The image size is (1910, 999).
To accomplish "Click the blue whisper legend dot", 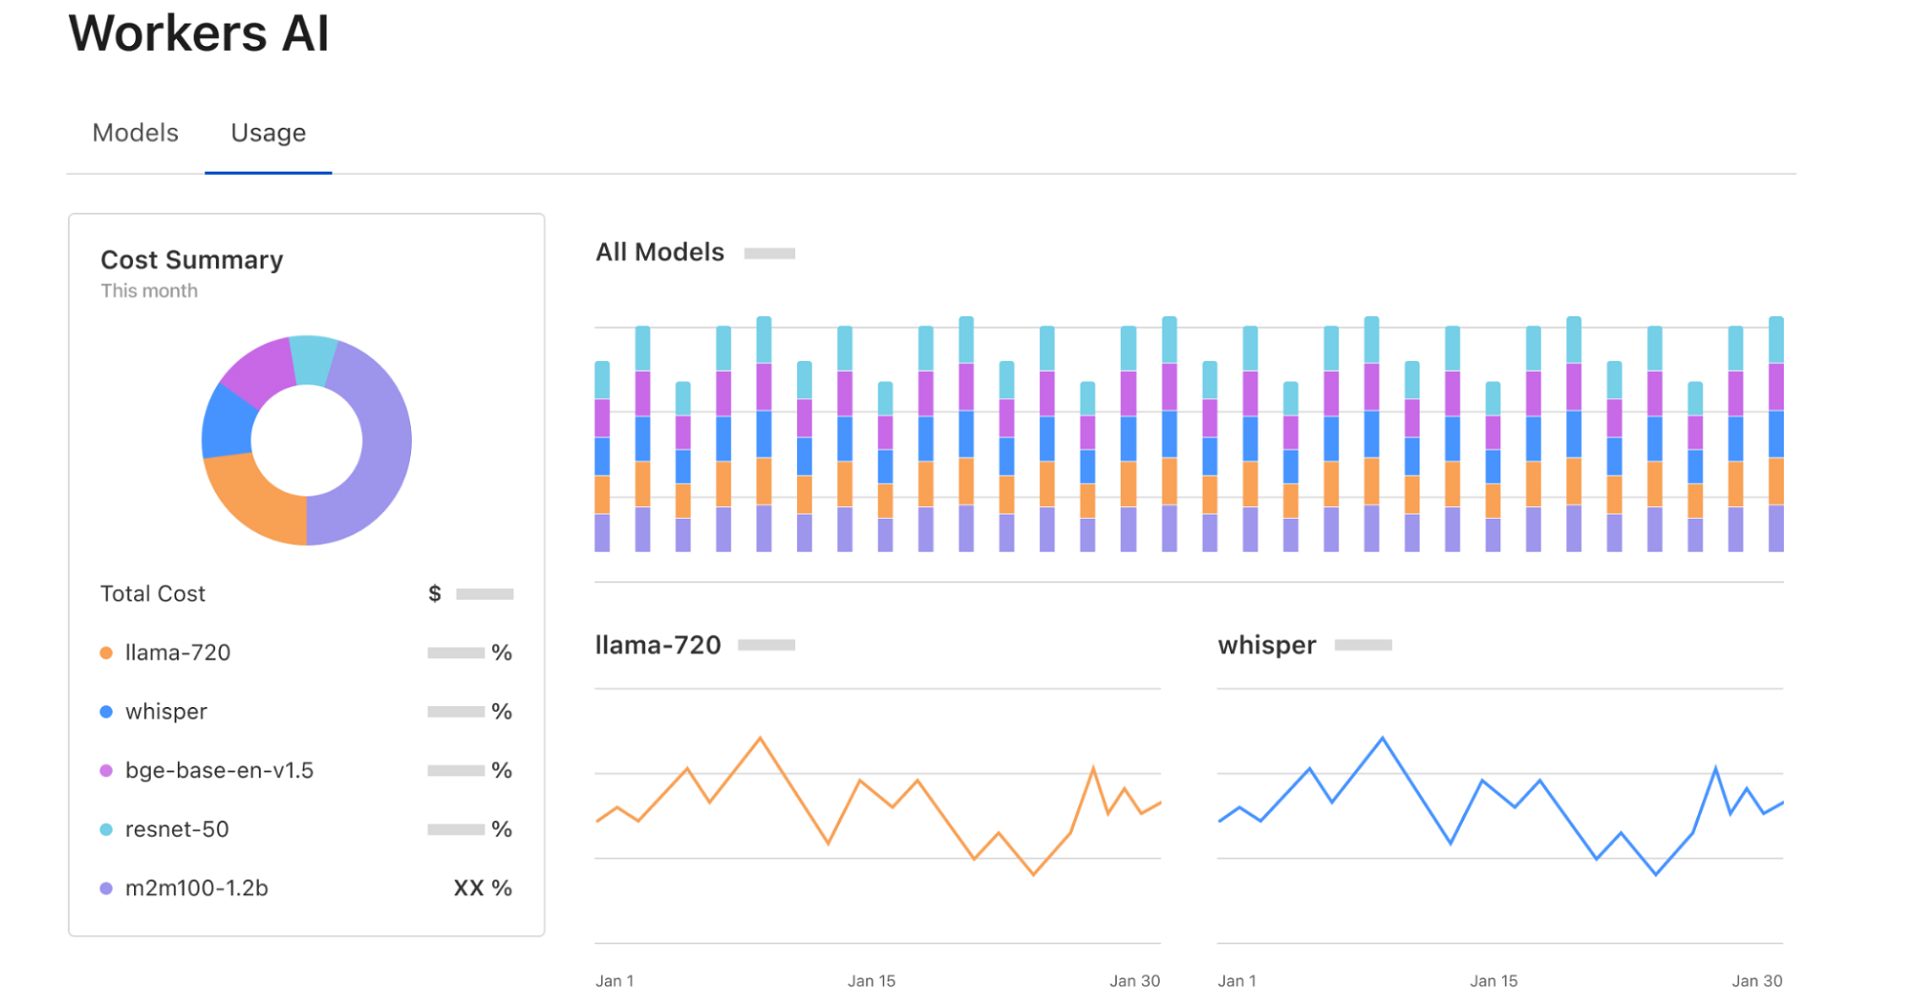I will (x=106, y=712).
